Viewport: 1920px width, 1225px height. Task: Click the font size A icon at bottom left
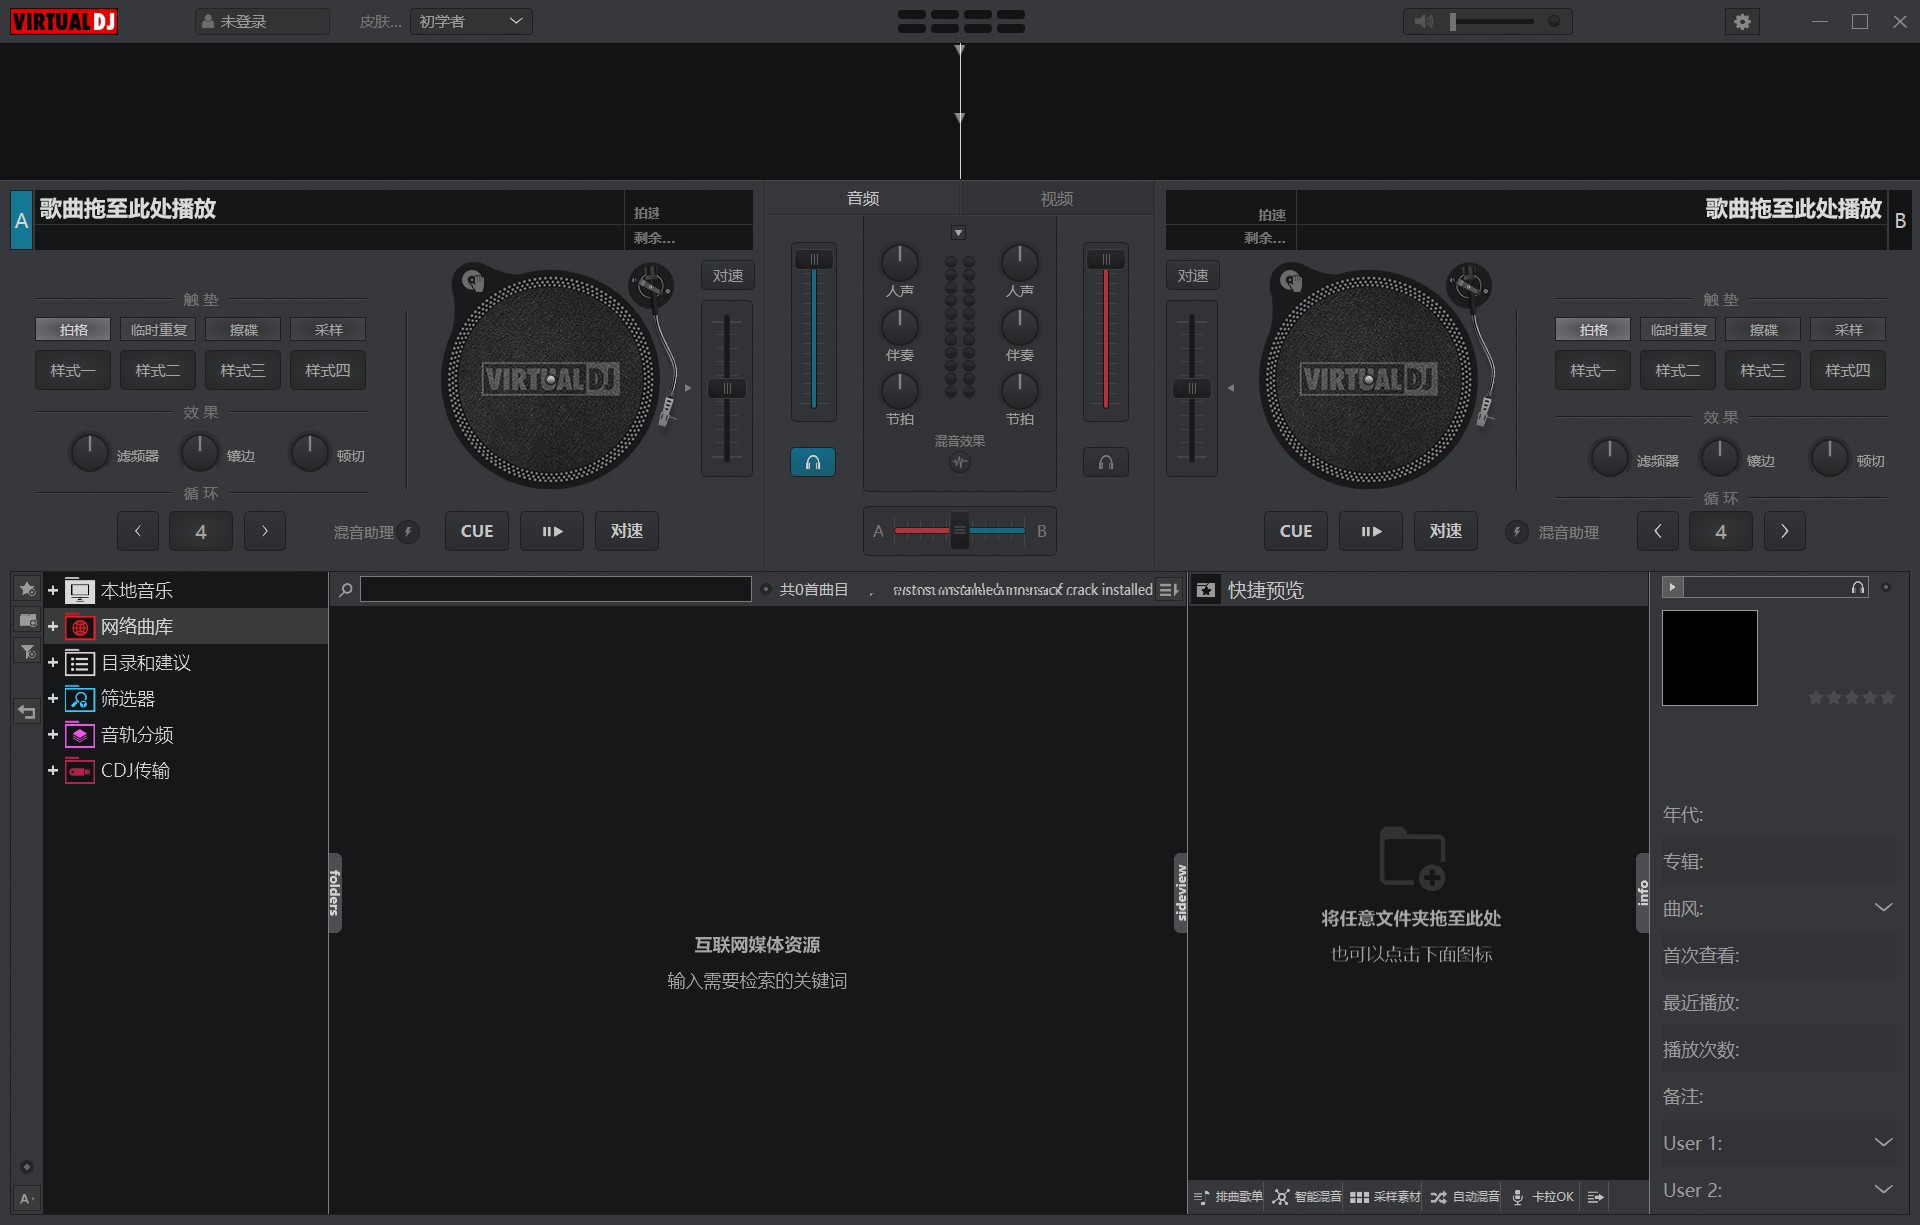(27, 1198)
